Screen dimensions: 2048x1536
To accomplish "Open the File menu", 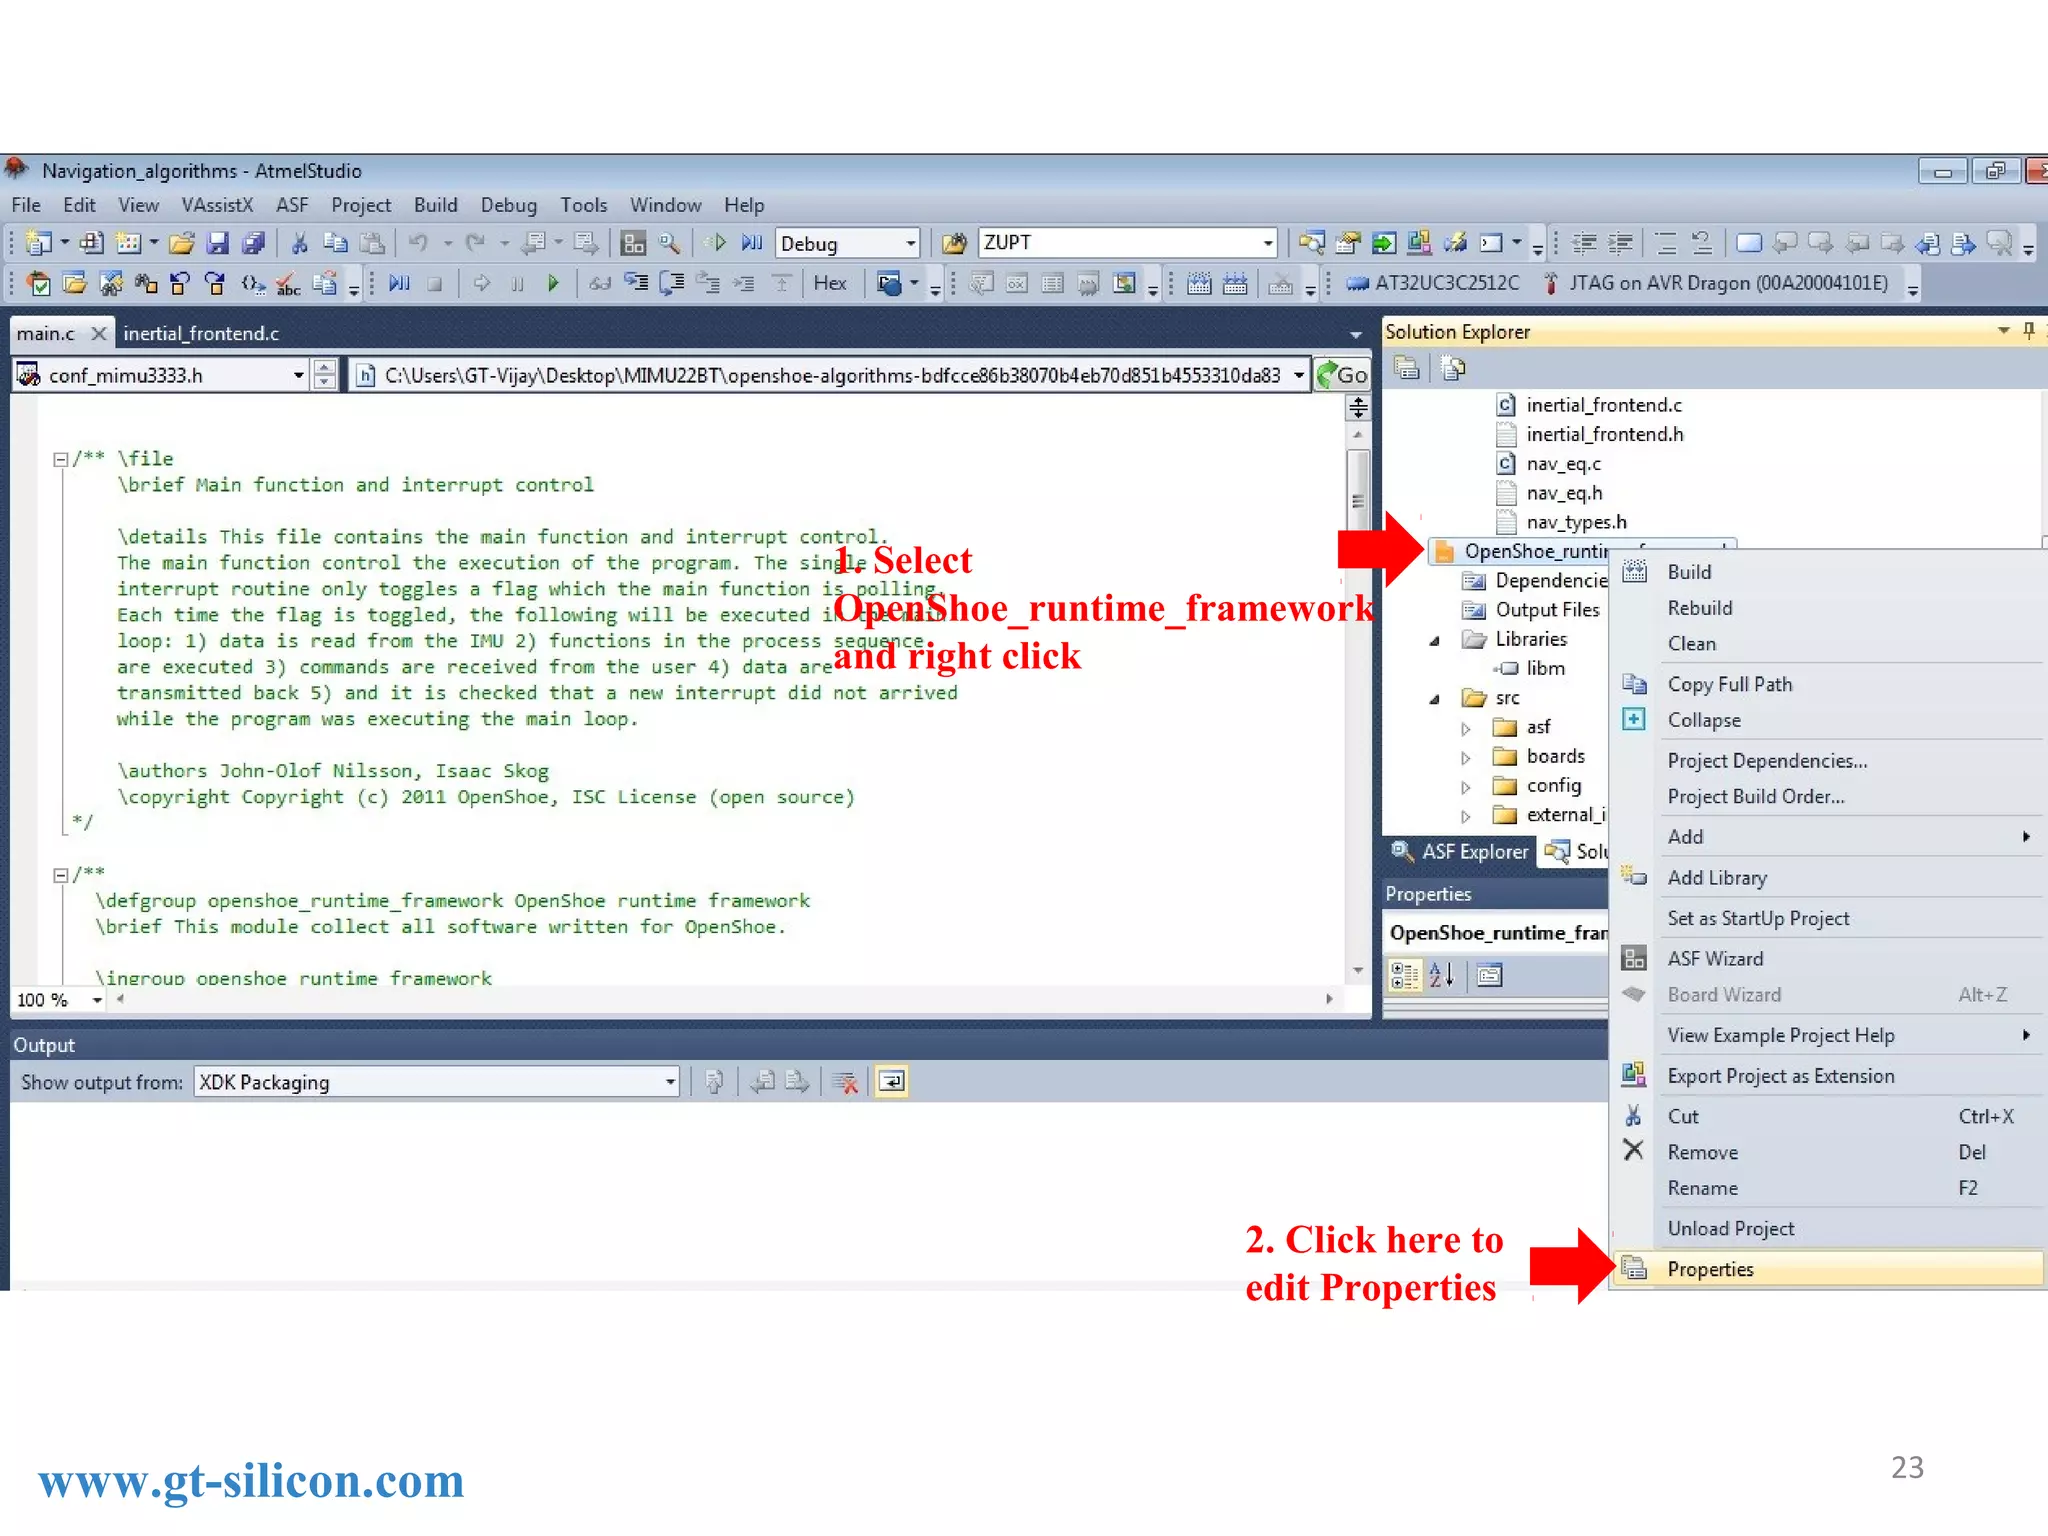I will 26,205.
